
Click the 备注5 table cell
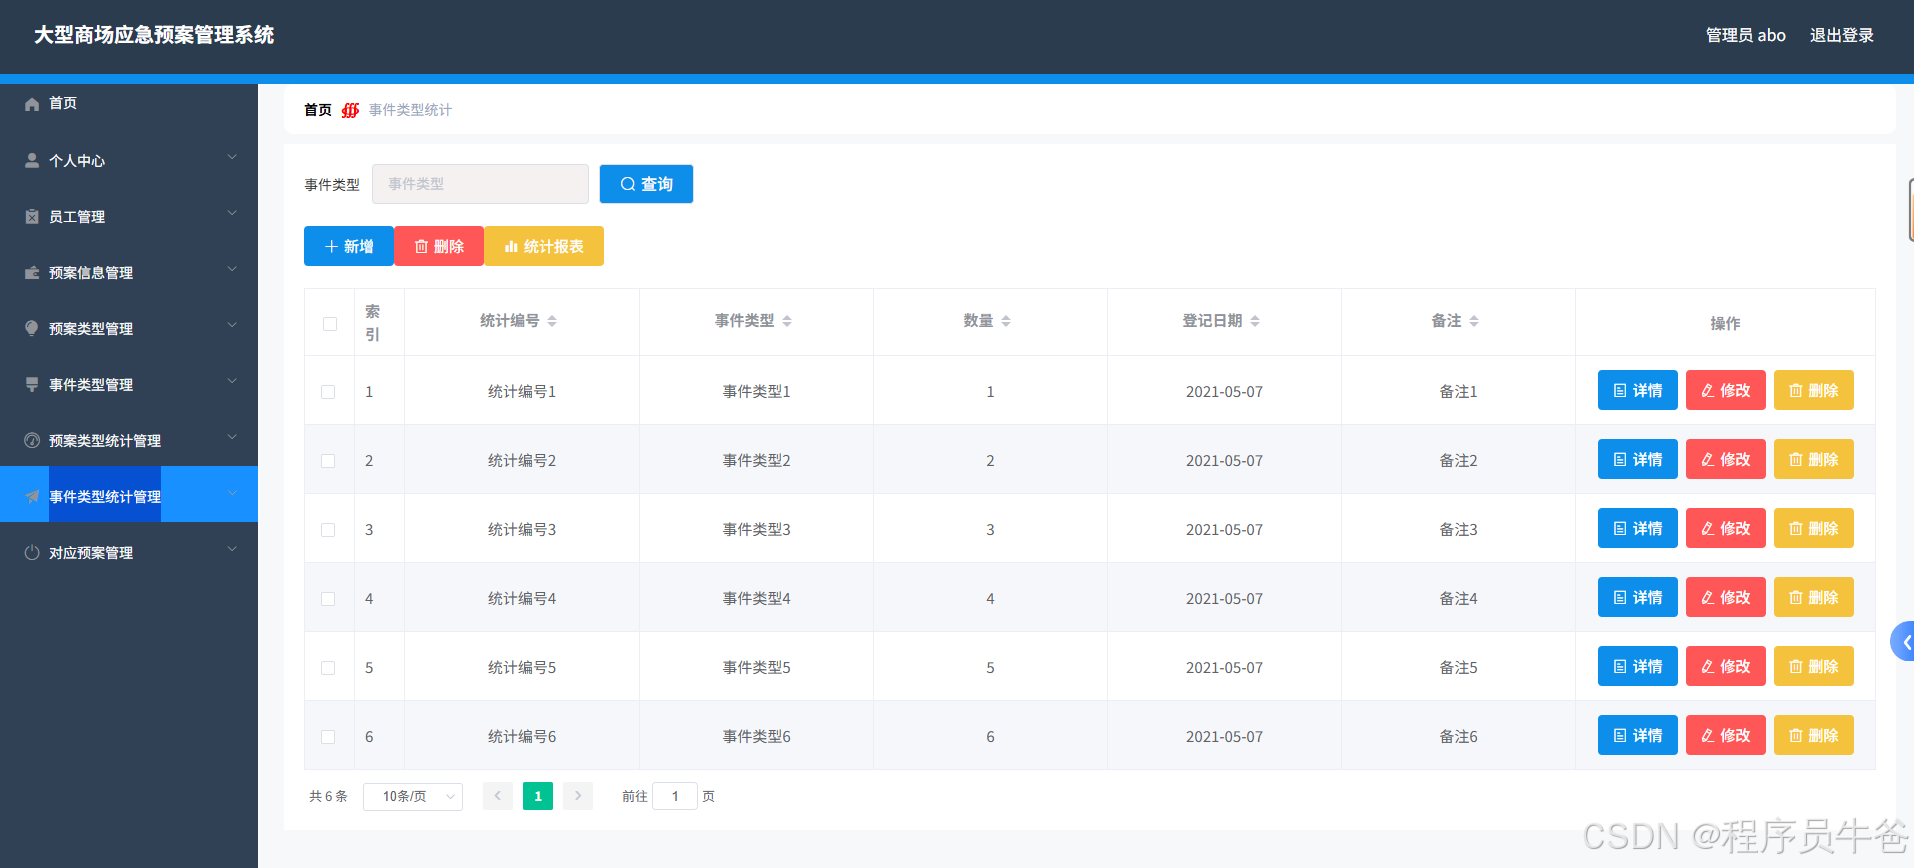1458,668
